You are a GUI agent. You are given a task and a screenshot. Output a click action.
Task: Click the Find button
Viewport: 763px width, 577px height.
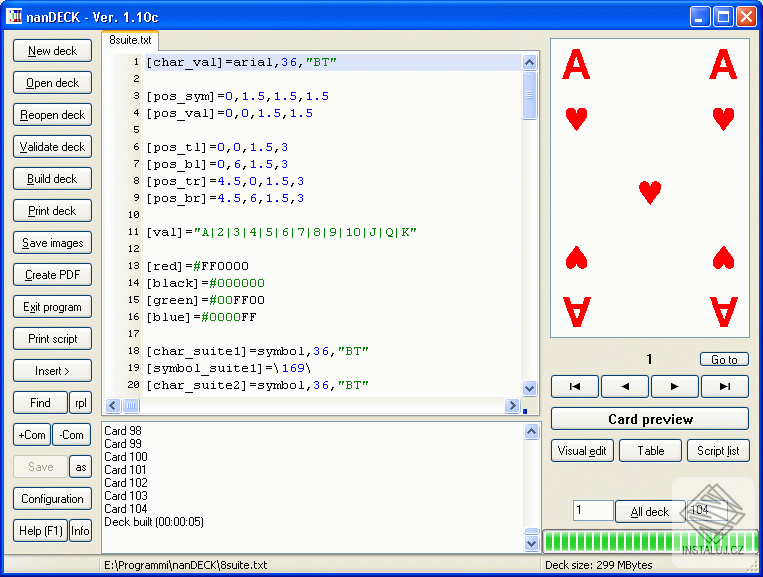point(40,403)
